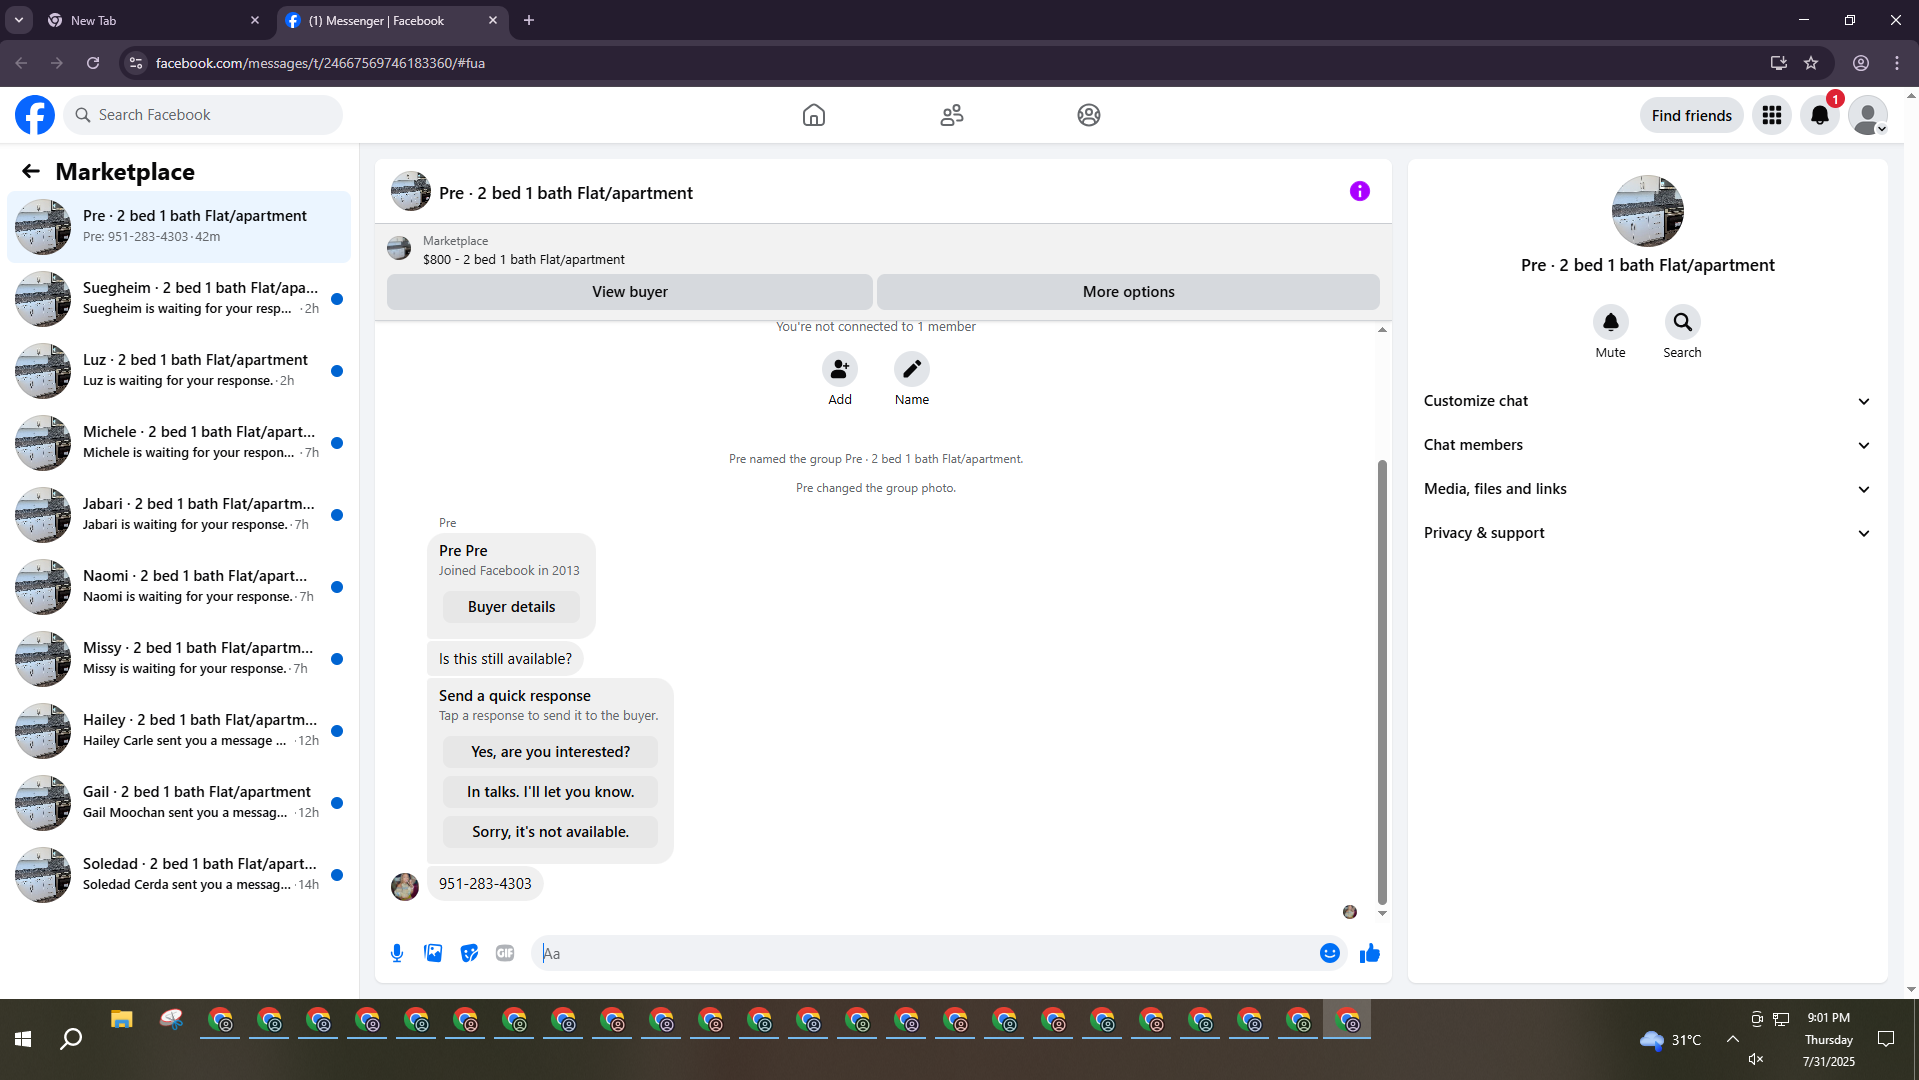Select the Messenger Facebook browser tab
This screenshot has height=1080, width=1919.
point(391,20)
